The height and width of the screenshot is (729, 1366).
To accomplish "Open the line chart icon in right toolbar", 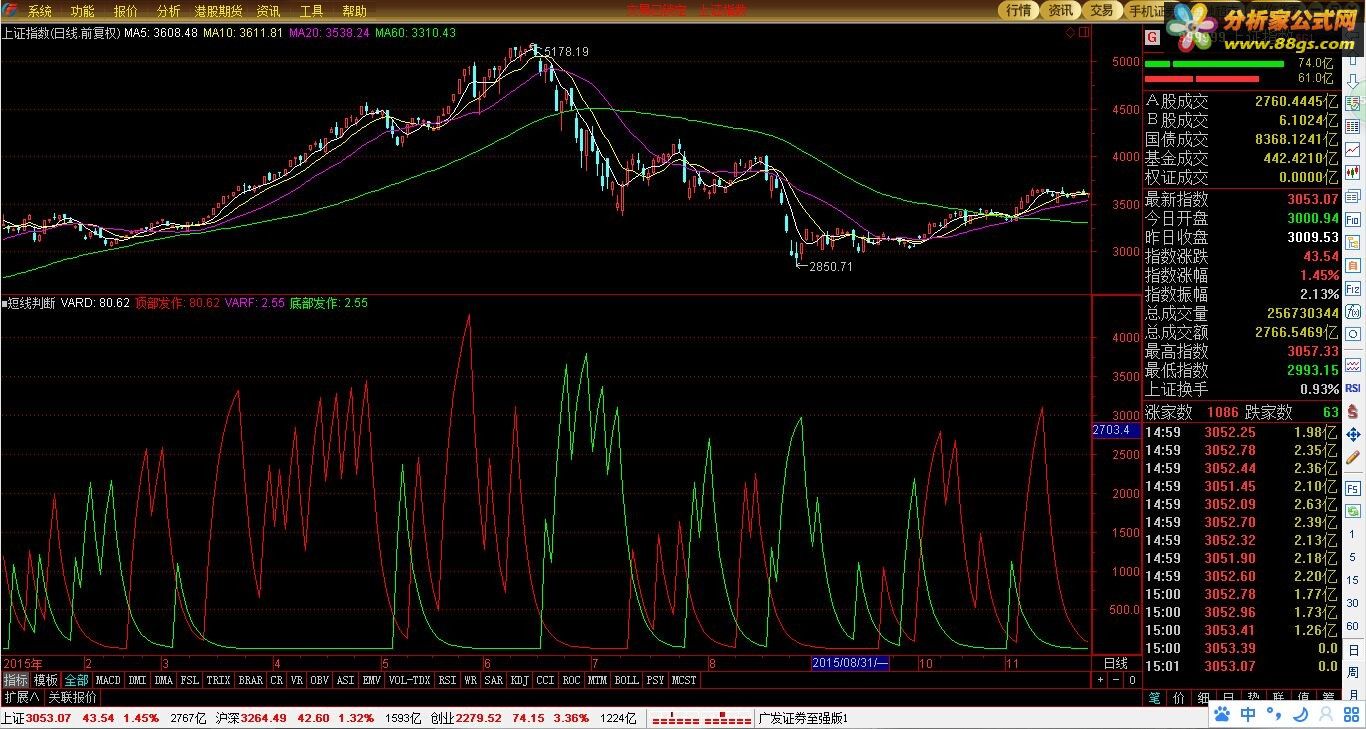I will tap(1353, 150).
